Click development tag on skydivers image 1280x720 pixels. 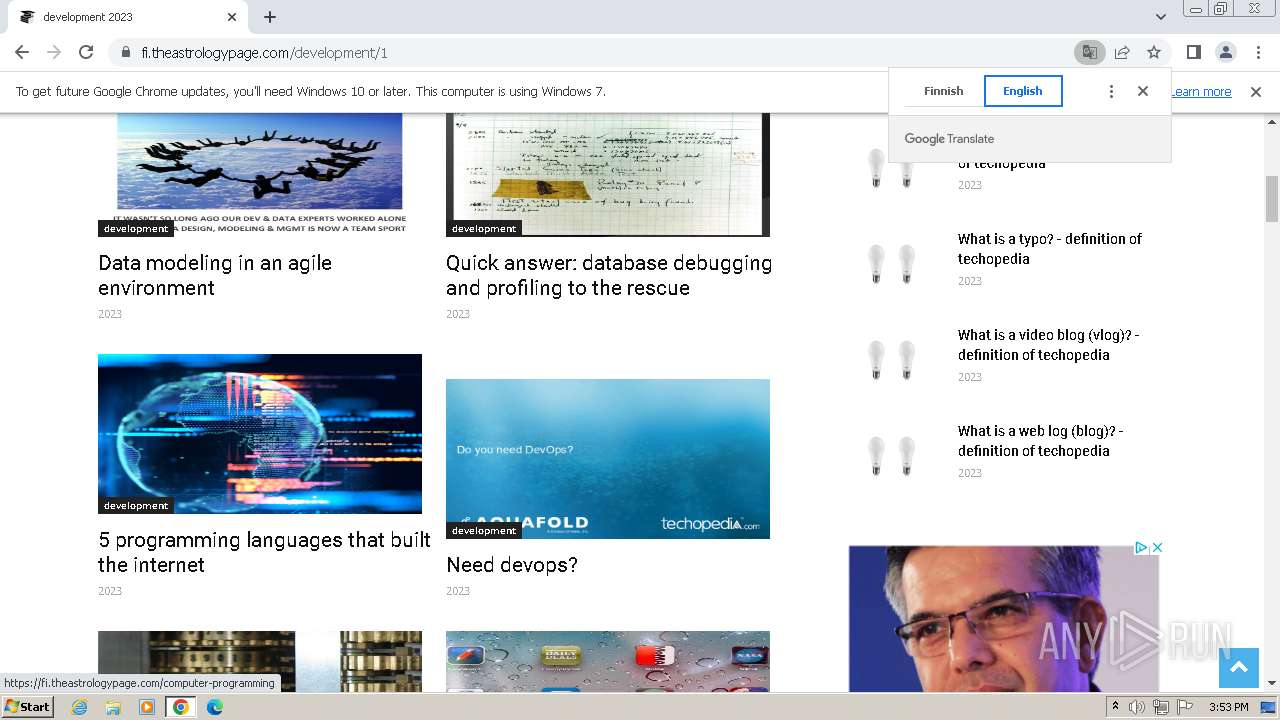136,229
